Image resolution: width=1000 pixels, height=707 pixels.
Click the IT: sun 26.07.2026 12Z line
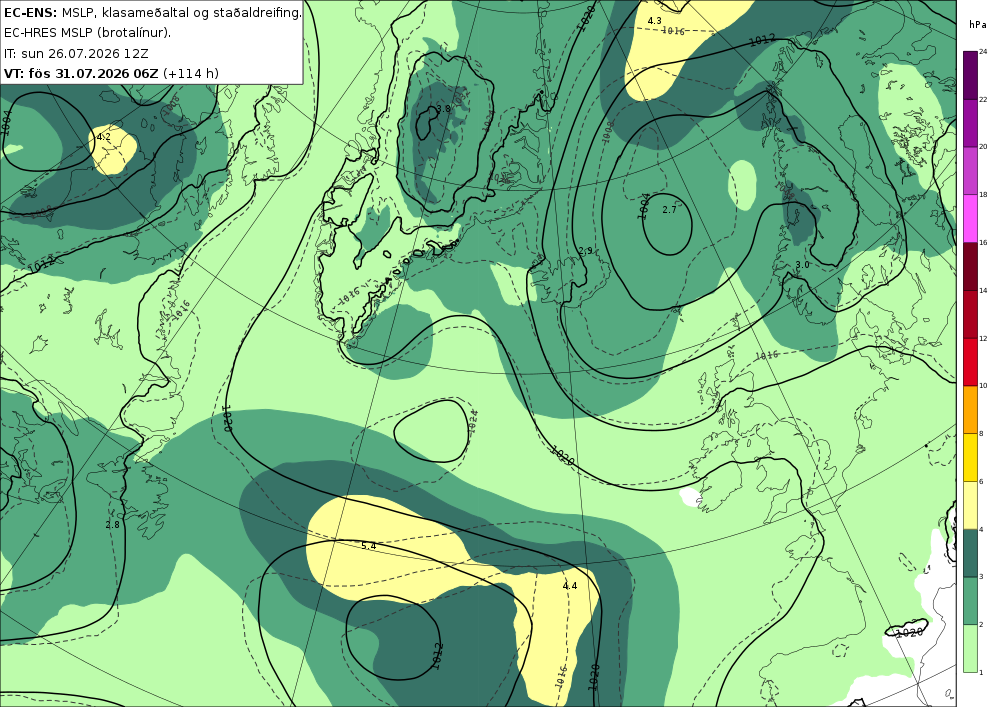(76, 53)
